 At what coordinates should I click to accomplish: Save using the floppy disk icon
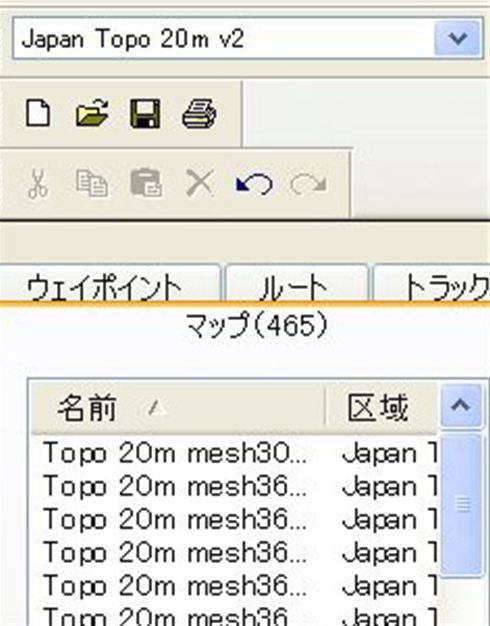coord(145,113)
